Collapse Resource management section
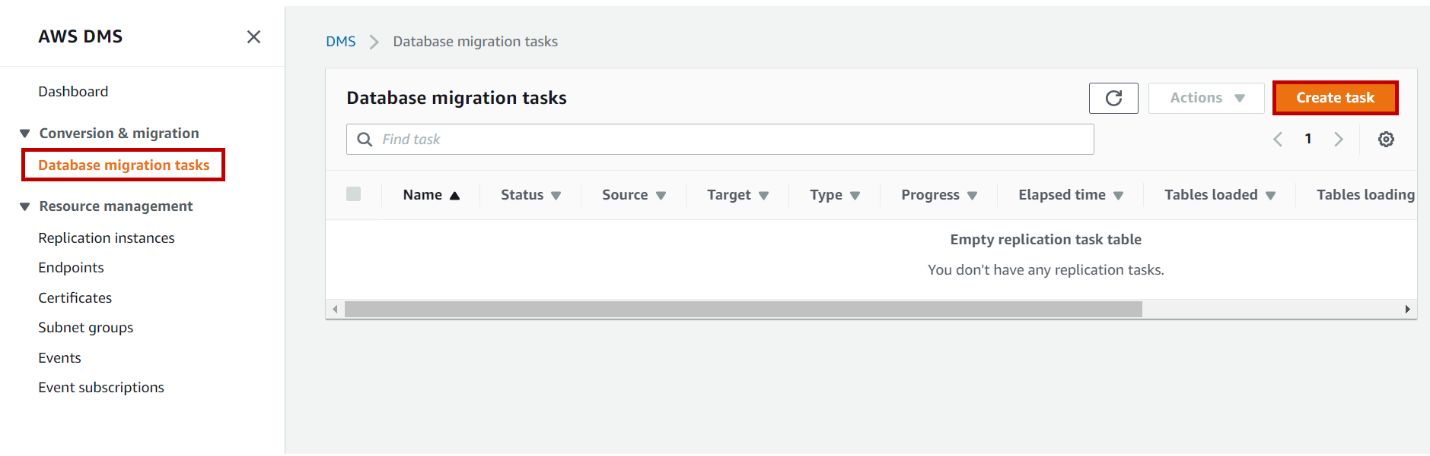Screen dimensions: 1430x456 click(x=25, y=207)
